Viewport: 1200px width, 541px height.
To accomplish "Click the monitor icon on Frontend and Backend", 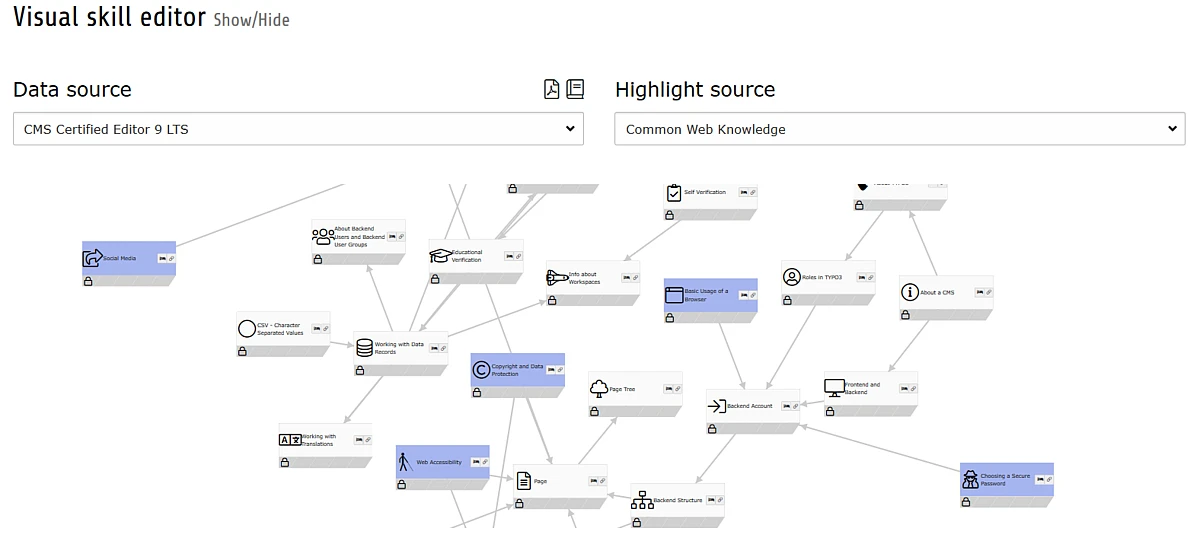I will (834, 388).
